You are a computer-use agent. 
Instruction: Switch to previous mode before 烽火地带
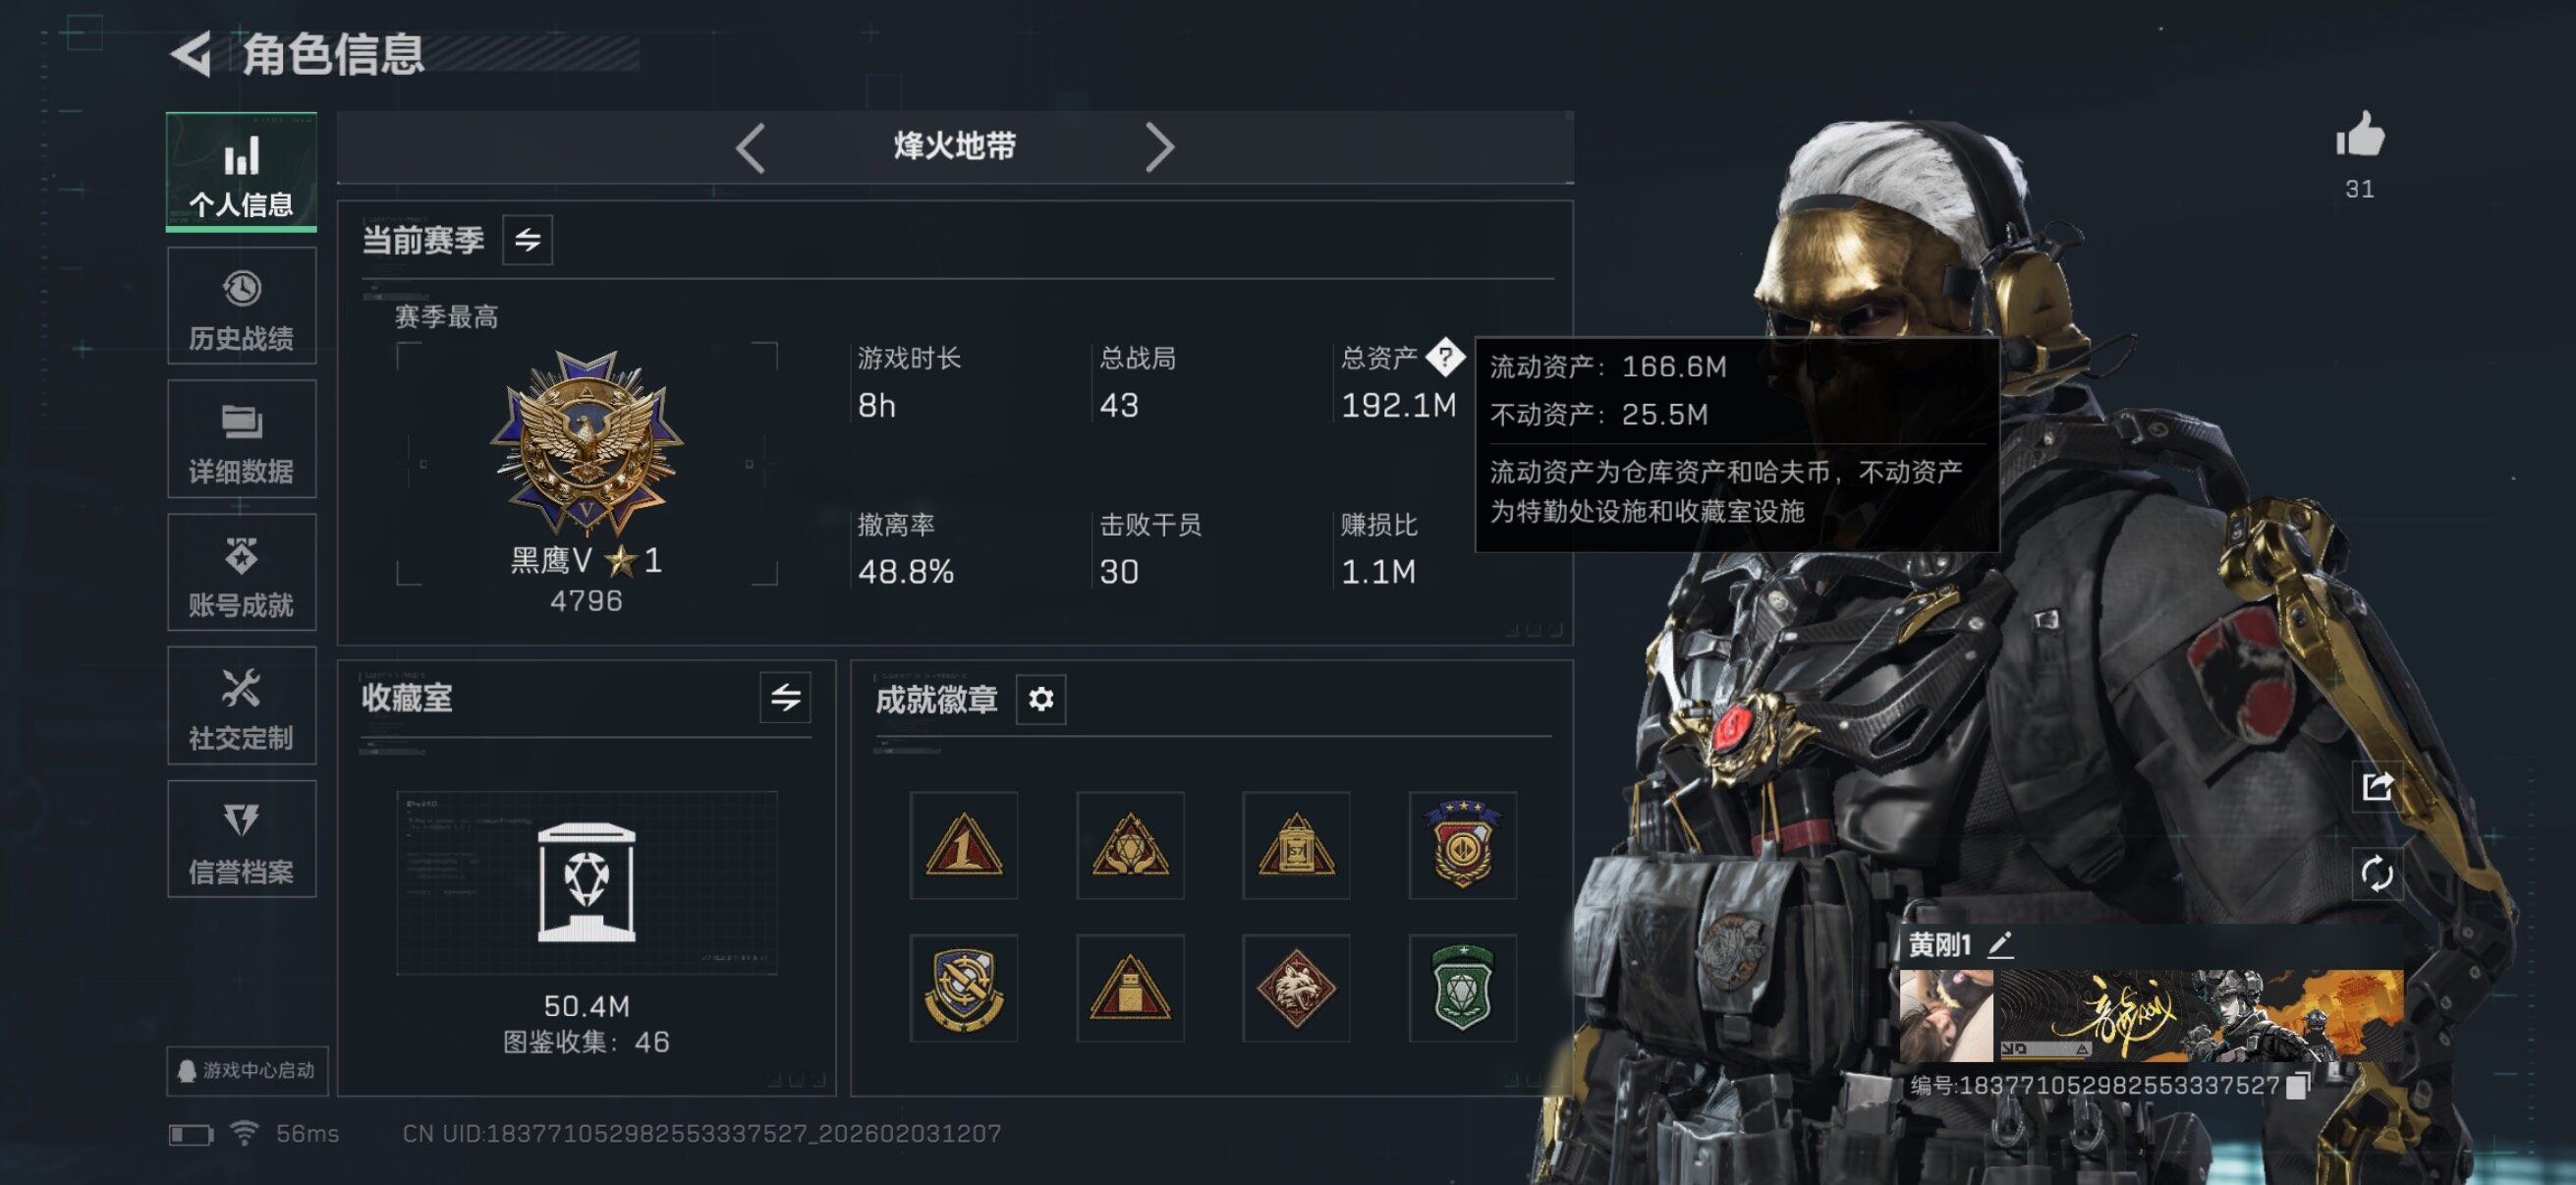click(x=751, y=148)
